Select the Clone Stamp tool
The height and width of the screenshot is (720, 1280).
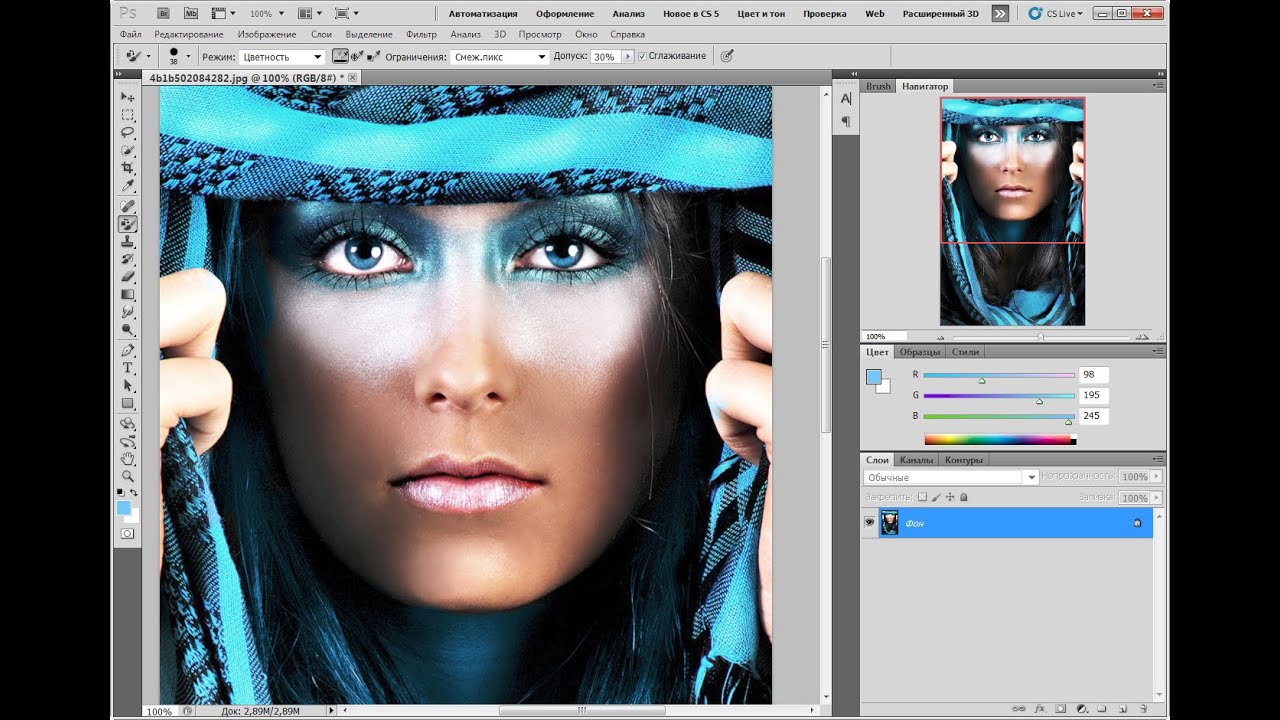128,242
